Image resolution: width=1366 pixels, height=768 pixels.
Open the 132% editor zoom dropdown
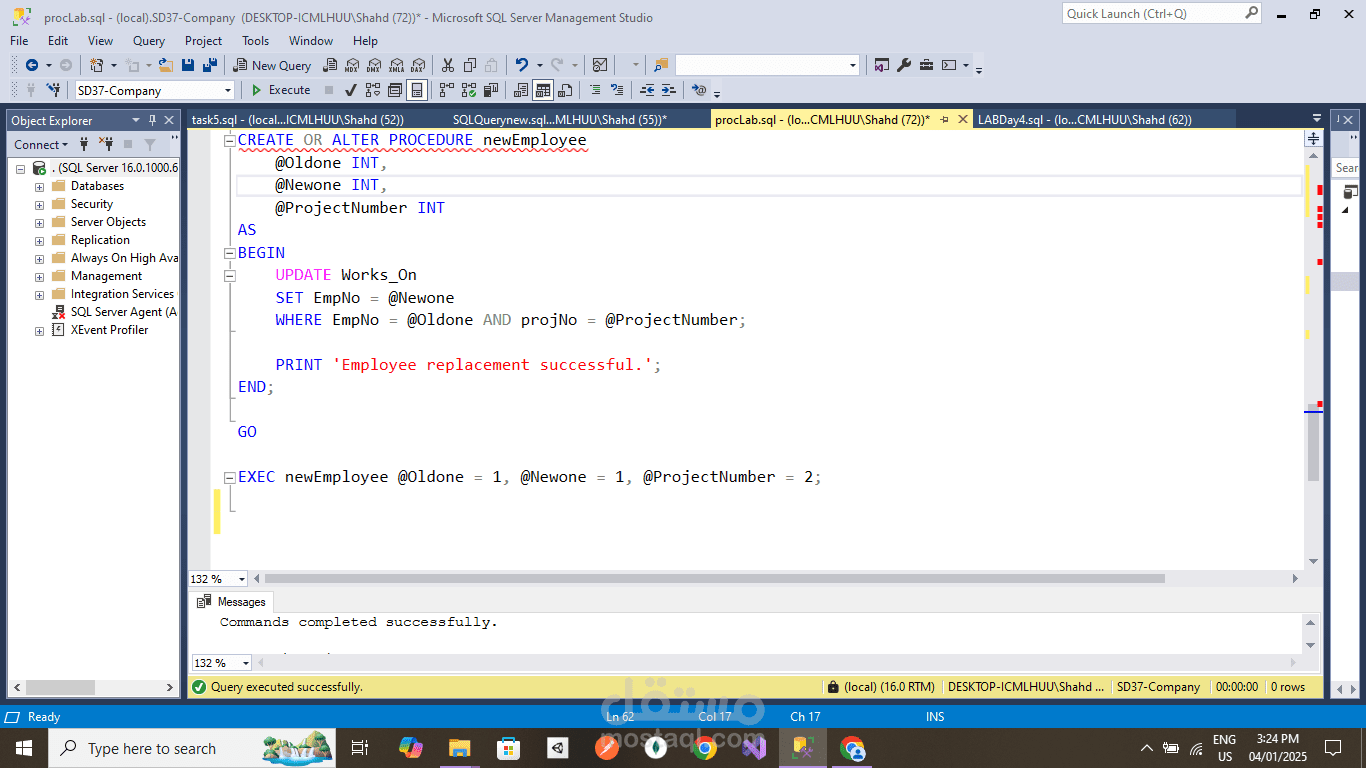[x=240, y=578]
